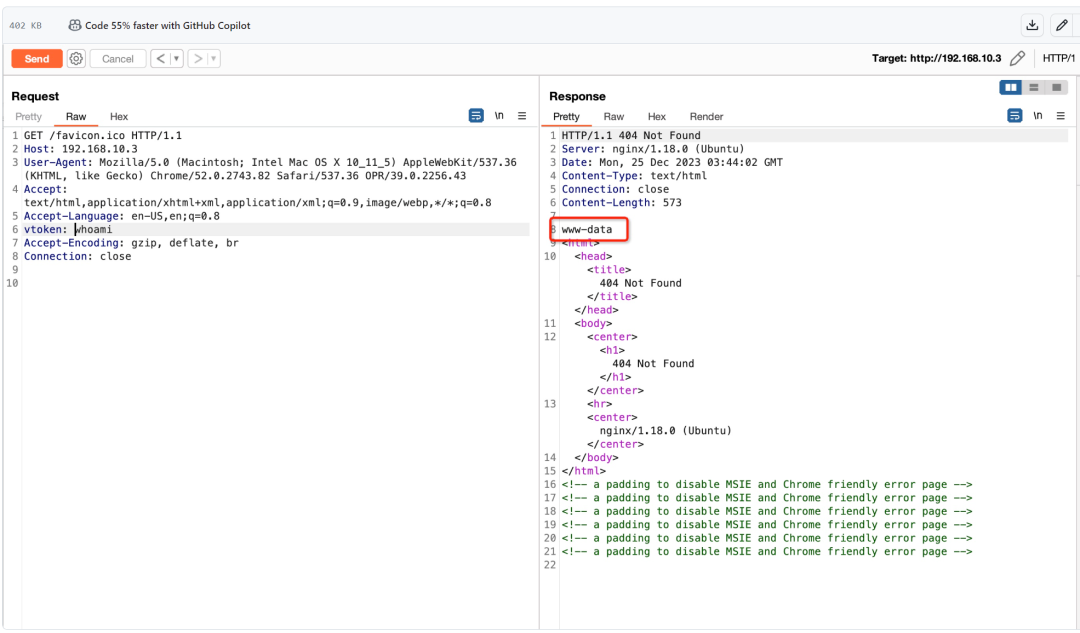Switch Response pane to Raw tab

pyautogui.click(x=614, y=116)
